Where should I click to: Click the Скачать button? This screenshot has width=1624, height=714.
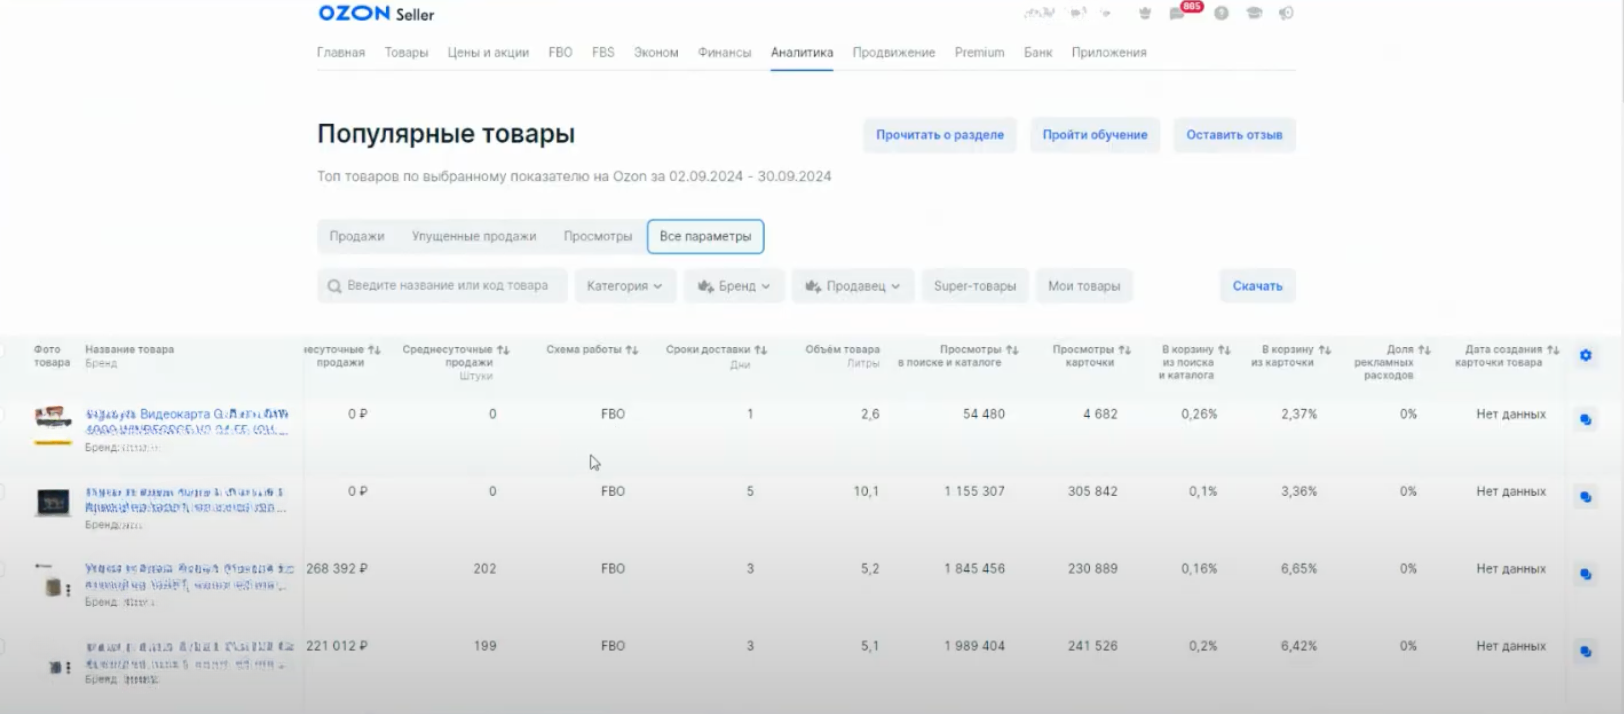click(x=1257, y=286)
